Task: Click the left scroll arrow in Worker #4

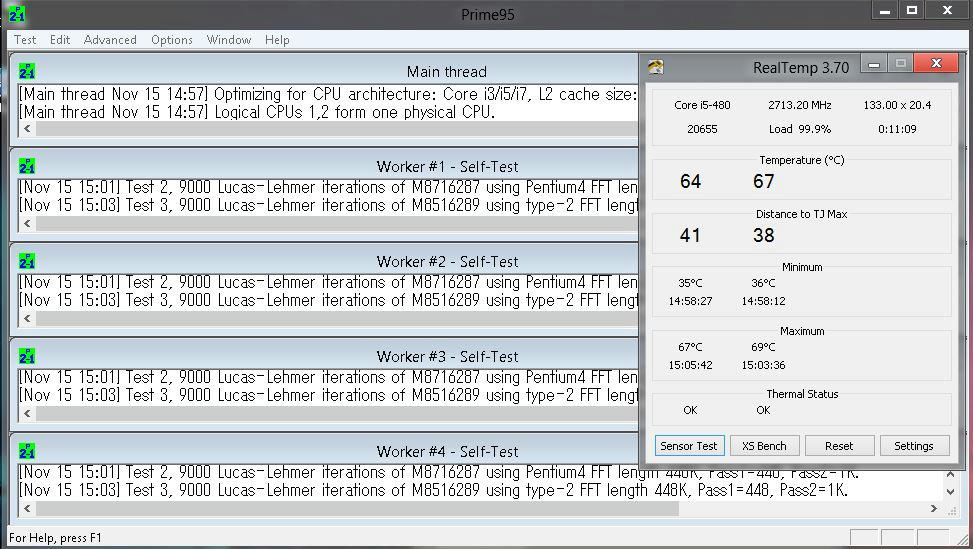Action: coord(27,508)
